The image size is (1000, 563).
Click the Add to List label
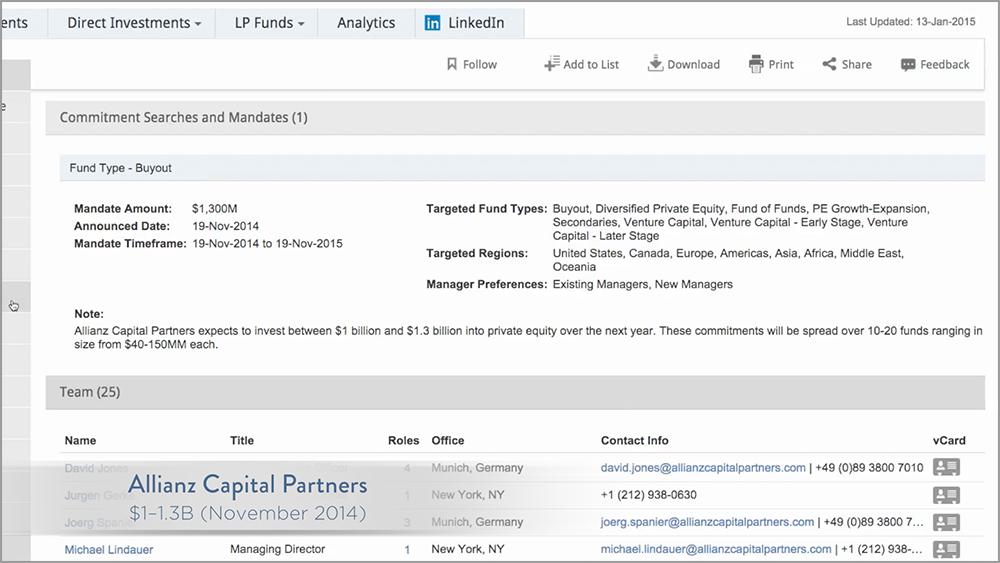(591, 64)
